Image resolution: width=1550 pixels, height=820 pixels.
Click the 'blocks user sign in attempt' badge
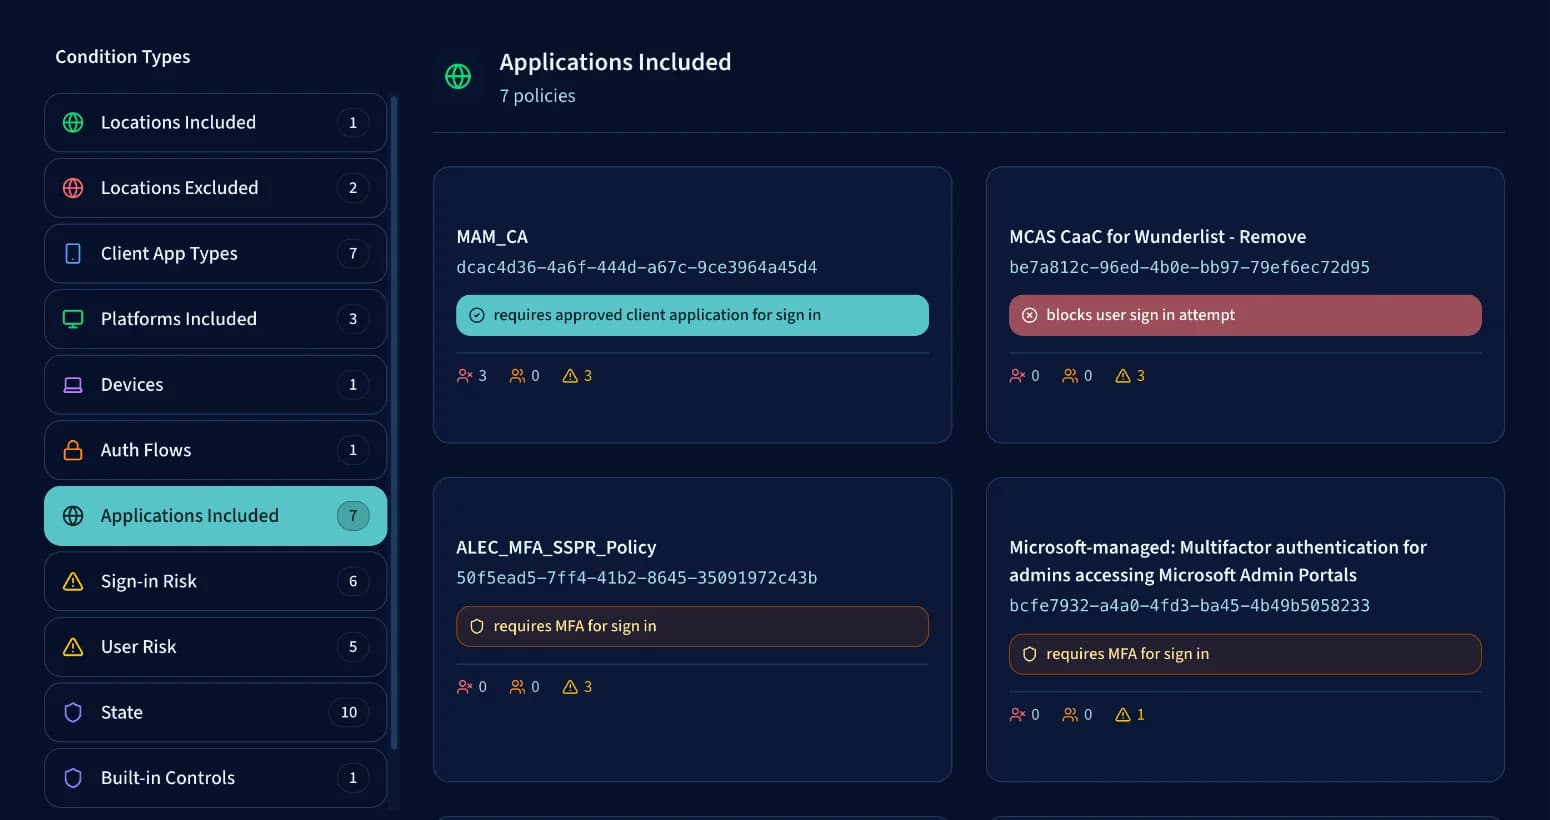point(1245,315)
